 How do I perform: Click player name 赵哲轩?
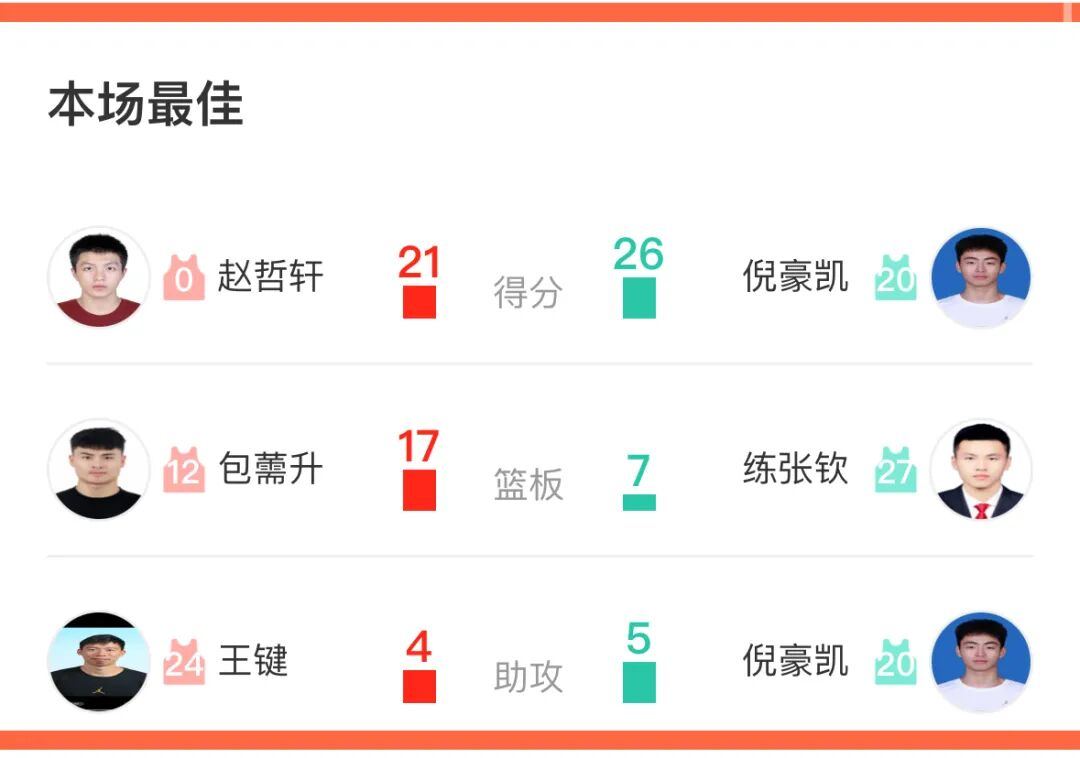271,277
